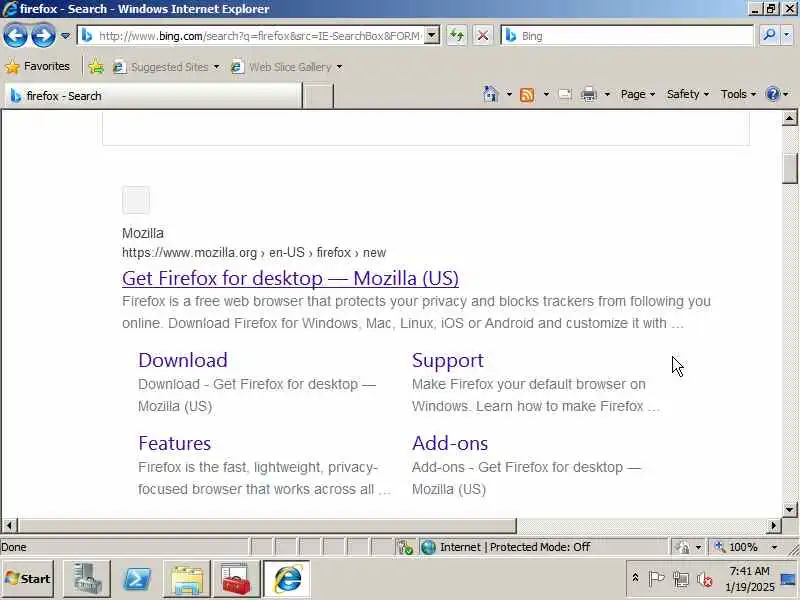The image size is (800, 600).
Task: Launch Windows PowerShell from the taskbar
Action: [137, 579]
